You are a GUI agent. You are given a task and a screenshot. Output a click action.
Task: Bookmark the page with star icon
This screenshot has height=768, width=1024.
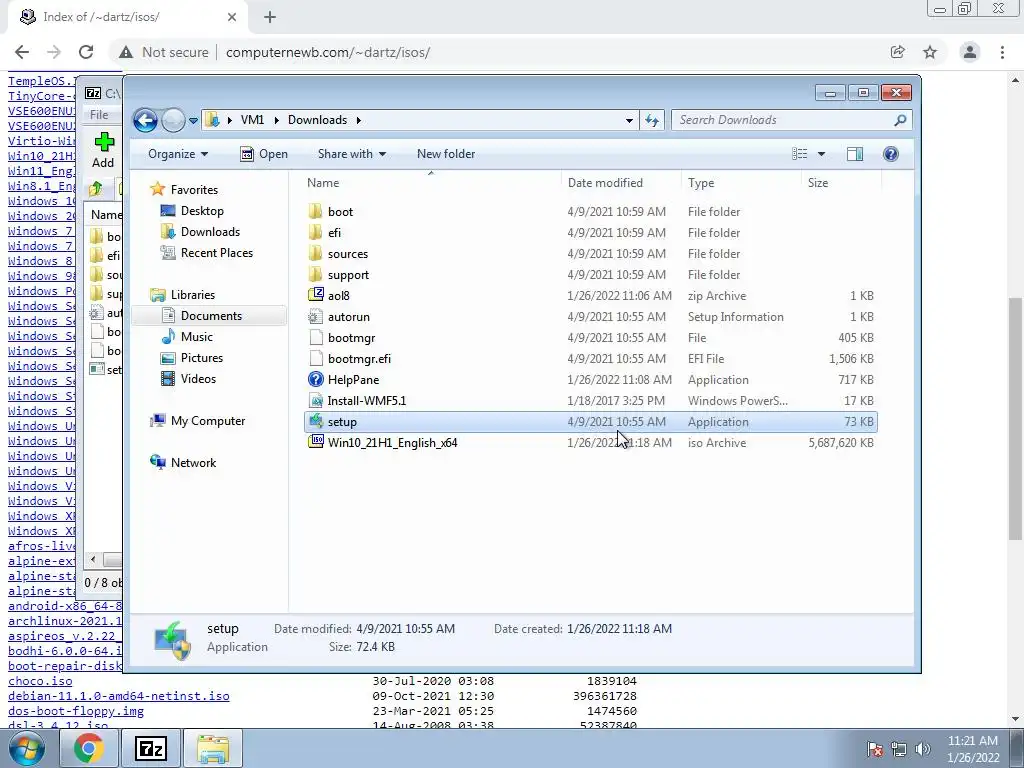coord(930,52)
